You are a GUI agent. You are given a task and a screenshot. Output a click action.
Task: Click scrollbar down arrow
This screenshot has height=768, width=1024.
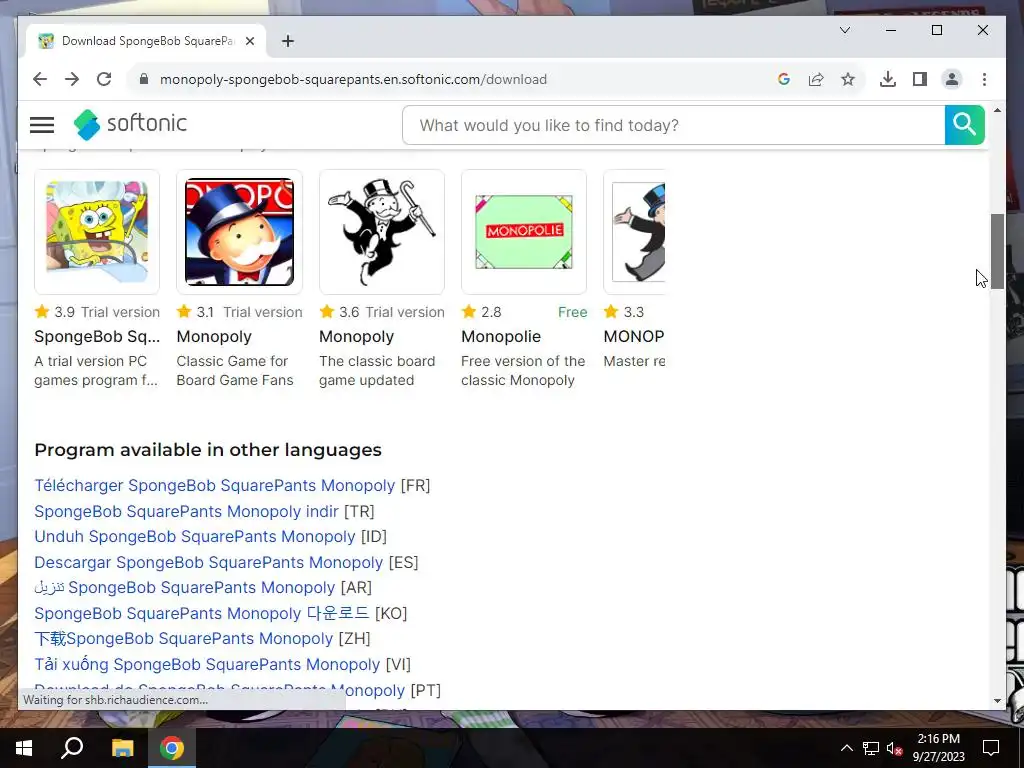pyautogui.click(x=997, y=701)
